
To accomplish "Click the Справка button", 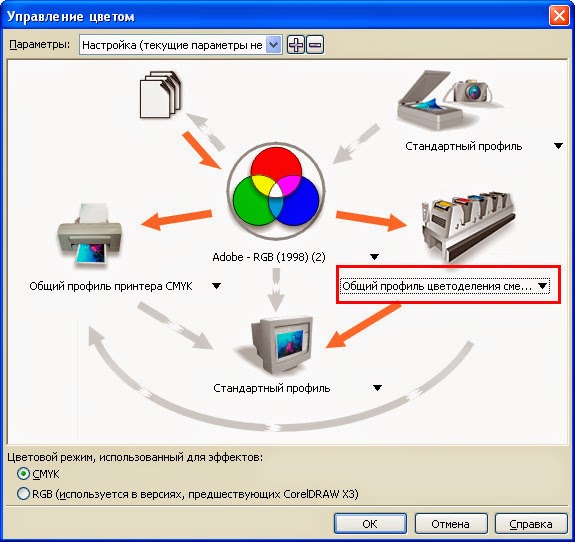I will coord(531,524).
